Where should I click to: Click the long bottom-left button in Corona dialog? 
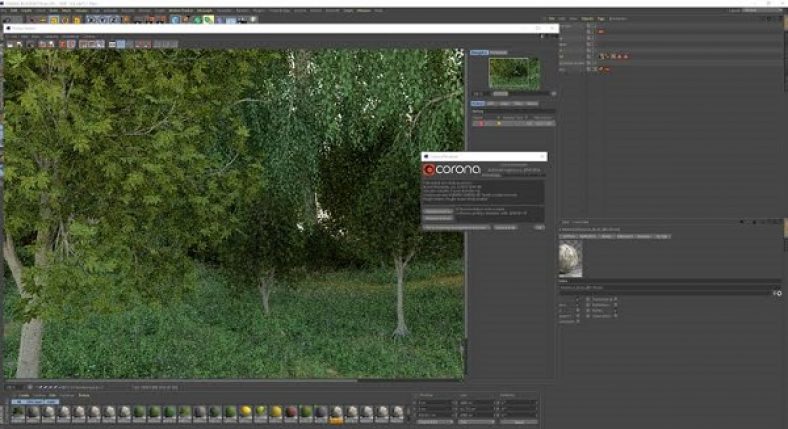click(x=456, y=228)
